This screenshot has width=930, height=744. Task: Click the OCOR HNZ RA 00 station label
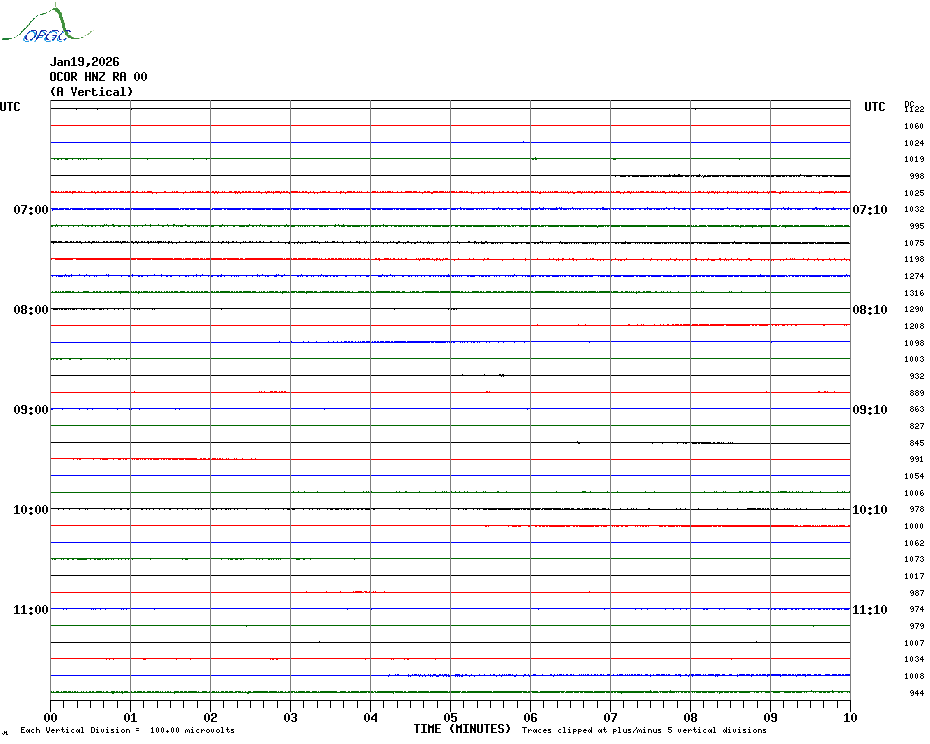tap(98, 77)
